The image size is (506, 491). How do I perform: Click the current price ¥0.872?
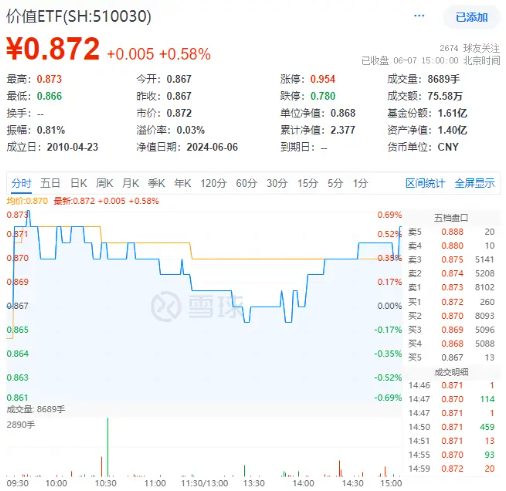53,49
